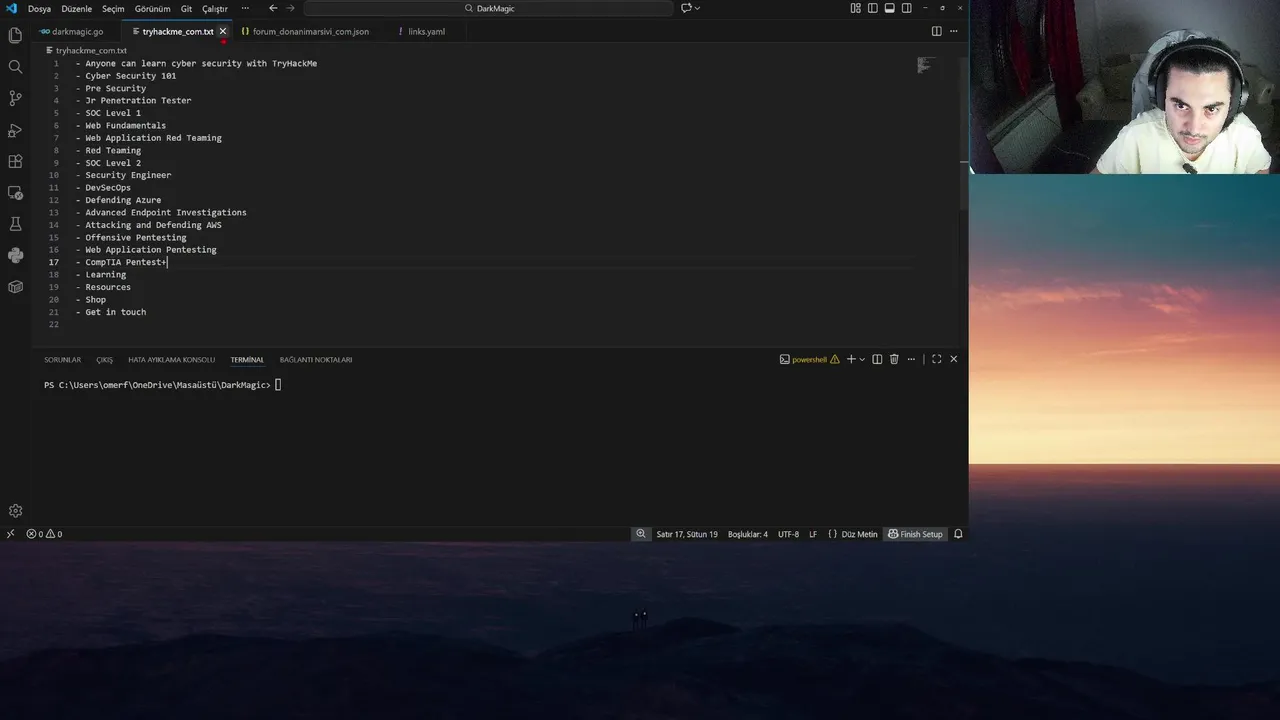Image resolution: width=1280 pixels, height=720 pixels.
Task: Close the tryhackme_com.txt tab
Action: [x=223, y=31]
